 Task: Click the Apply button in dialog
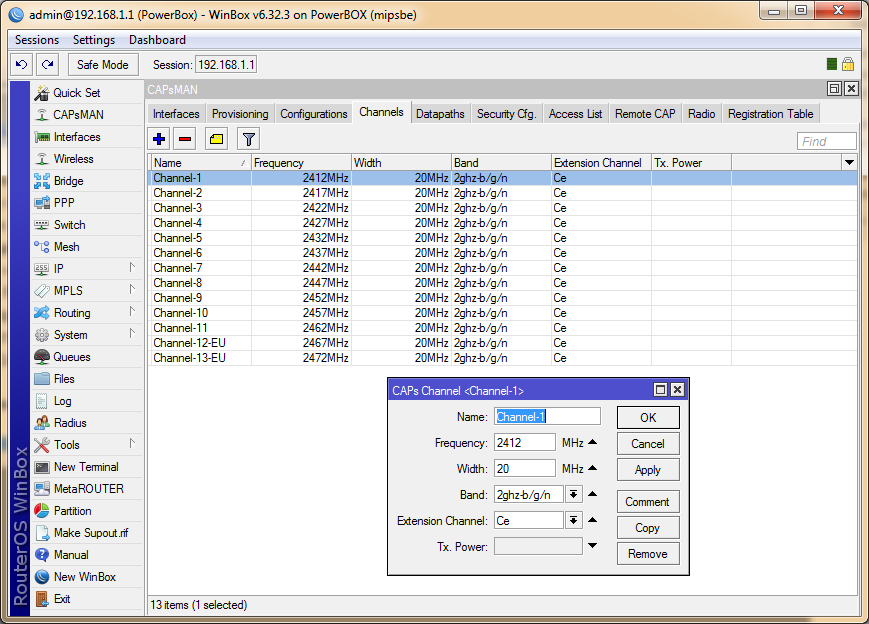click(x=647, y=470)
